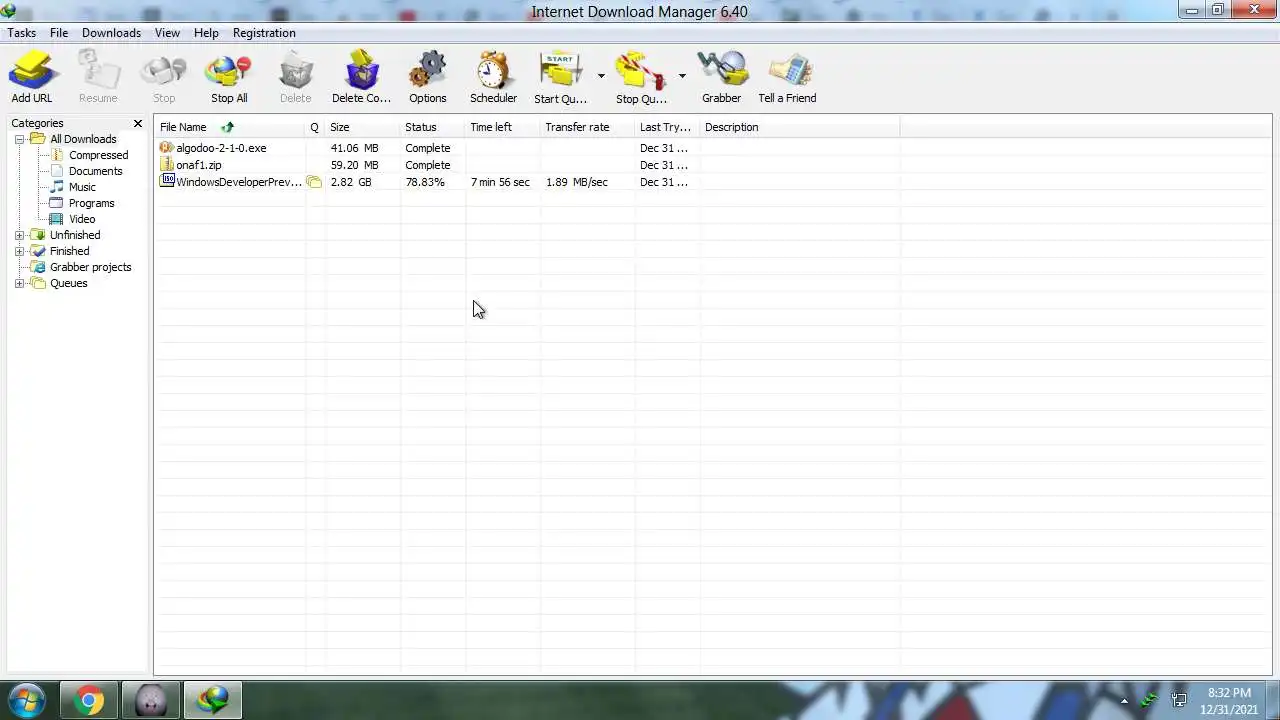The height and width of the screenshot is (720, 1280).
Task: Select the onaf1.zip download row
Action: pyautogui.click(x=713, y=165)
